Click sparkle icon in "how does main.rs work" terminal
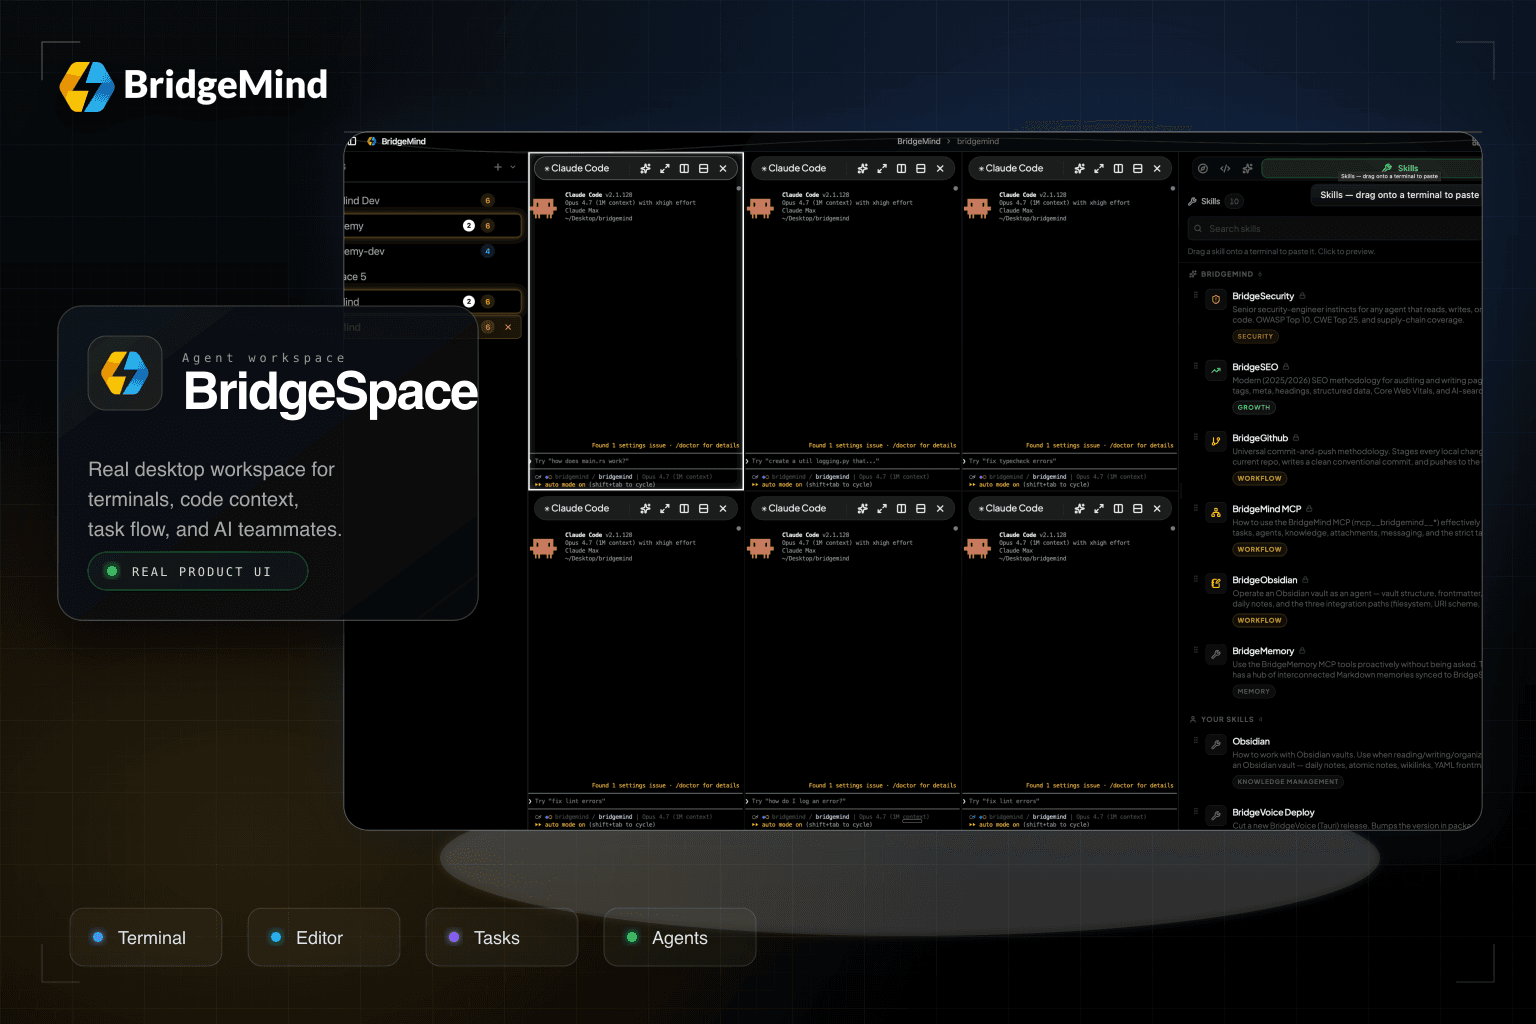Viewport: 1536px width, 1024px height. [x=645, y=169]
